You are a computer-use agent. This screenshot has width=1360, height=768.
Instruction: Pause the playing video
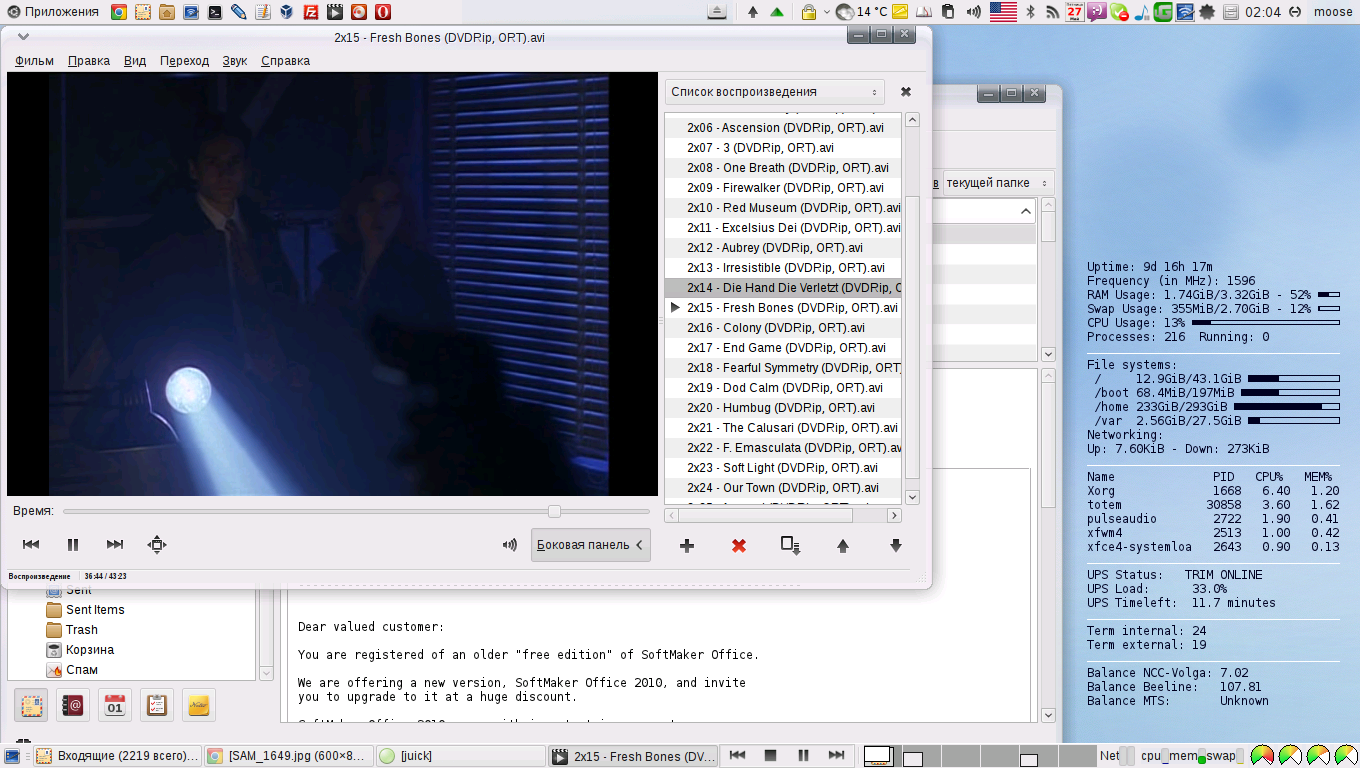click(73, 545)
